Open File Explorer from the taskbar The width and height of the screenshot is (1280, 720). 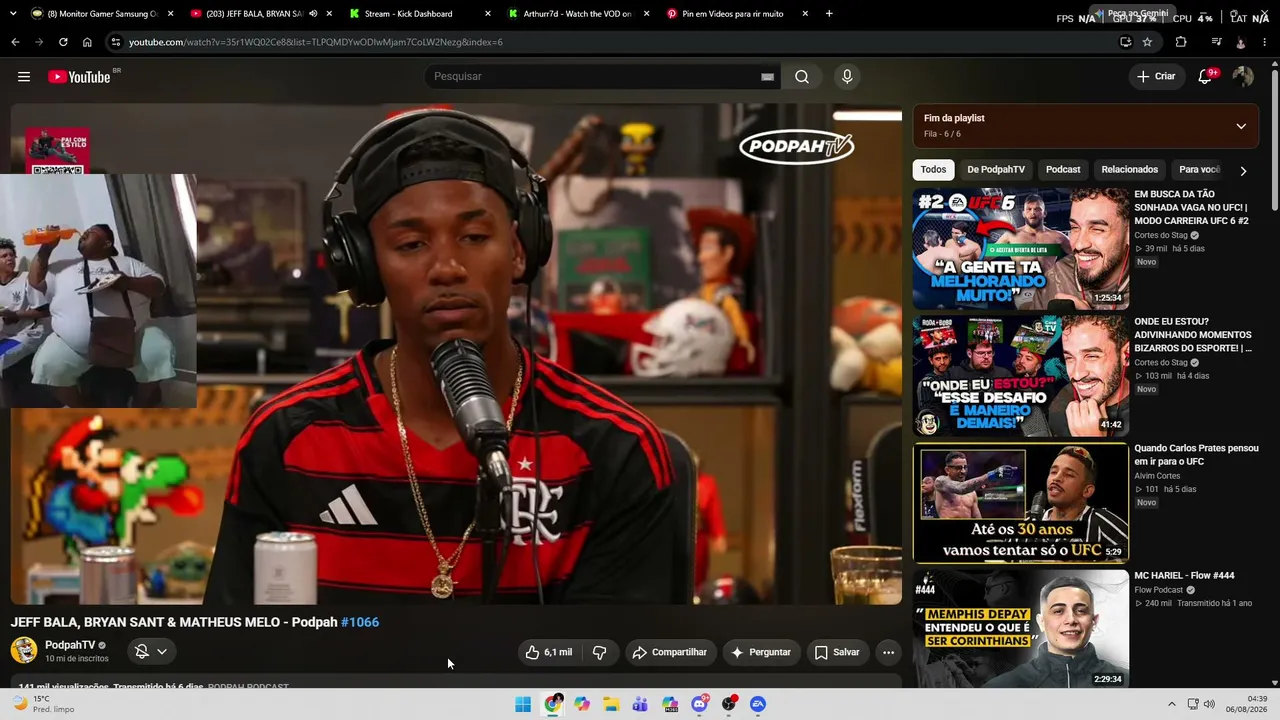[611, 704]
